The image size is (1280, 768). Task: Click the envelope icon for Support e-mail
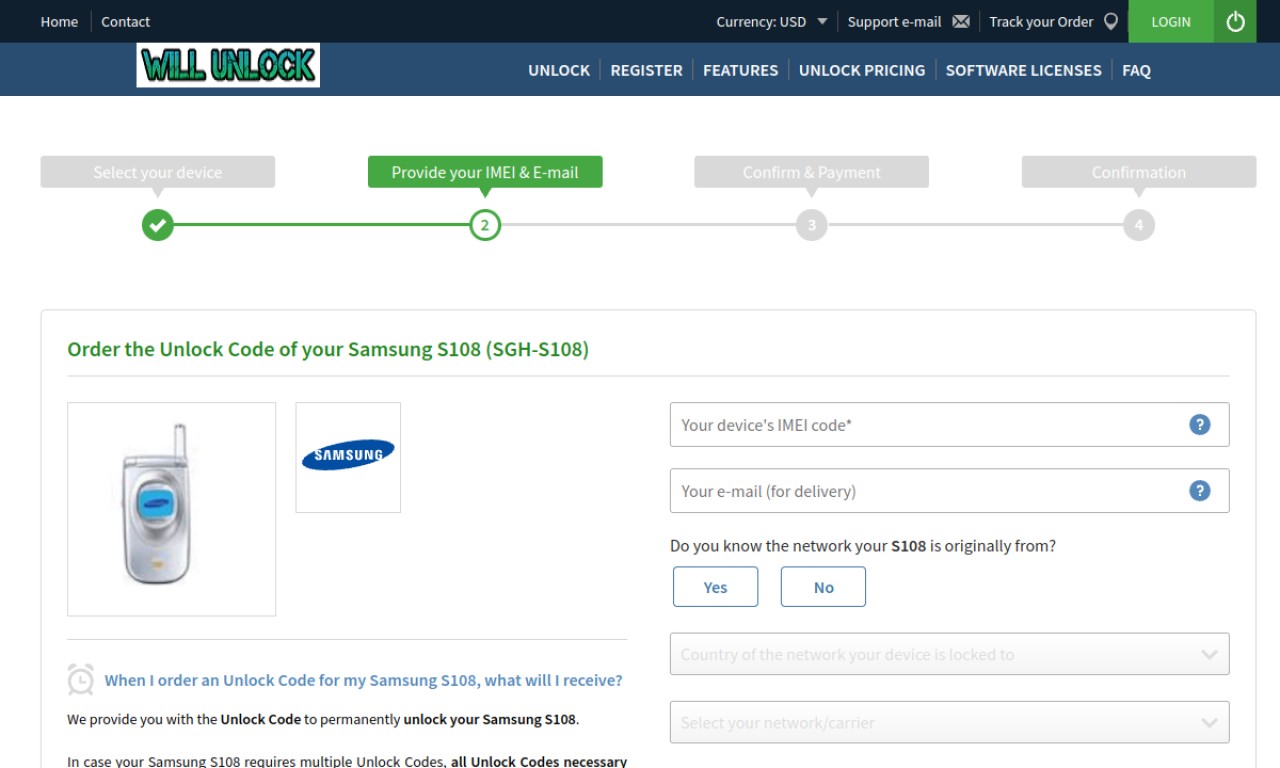[961, 21]
